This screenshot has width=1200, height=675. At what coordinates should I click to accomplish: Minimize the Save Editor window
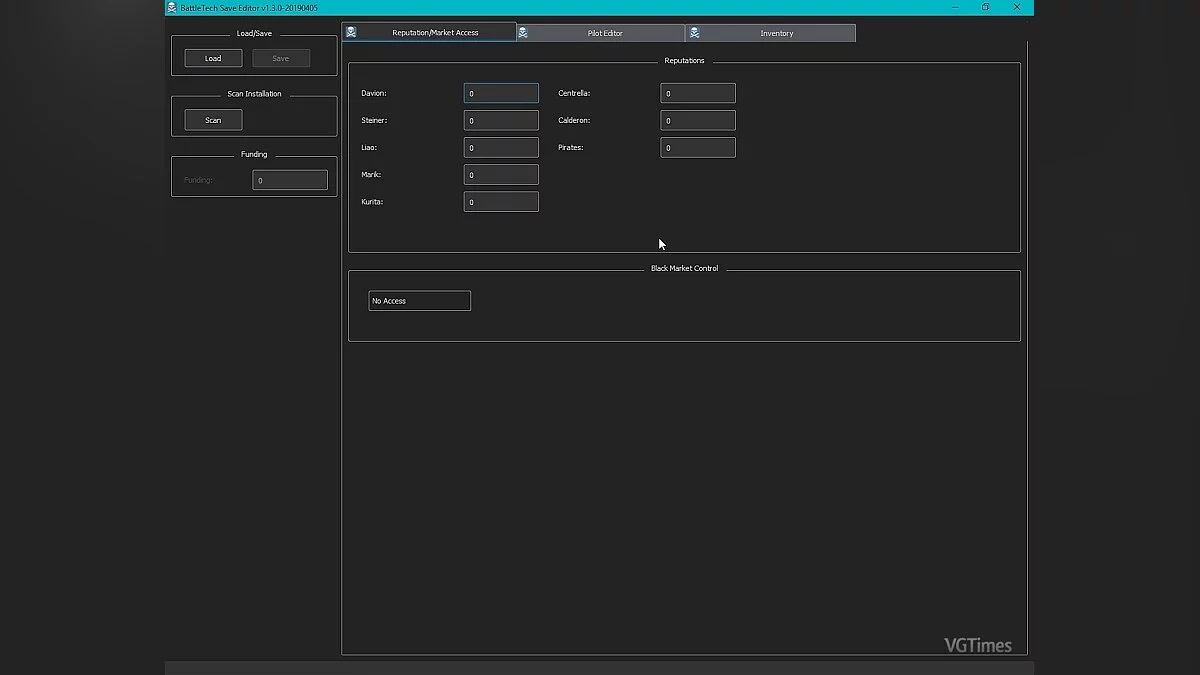point(952,8)
